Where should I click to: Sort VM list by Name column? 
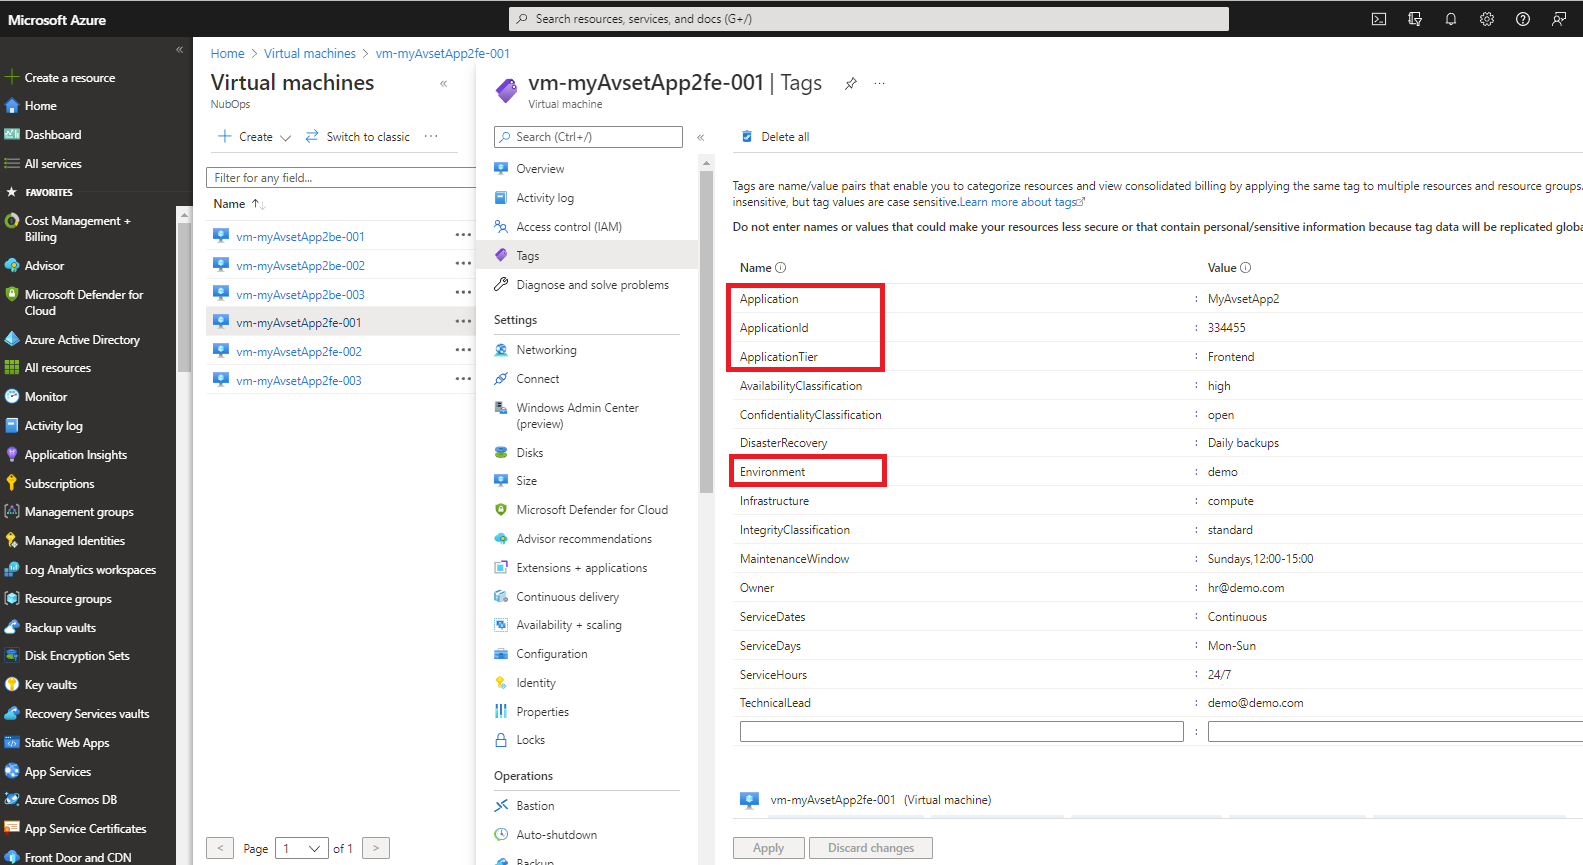point(238,204)
